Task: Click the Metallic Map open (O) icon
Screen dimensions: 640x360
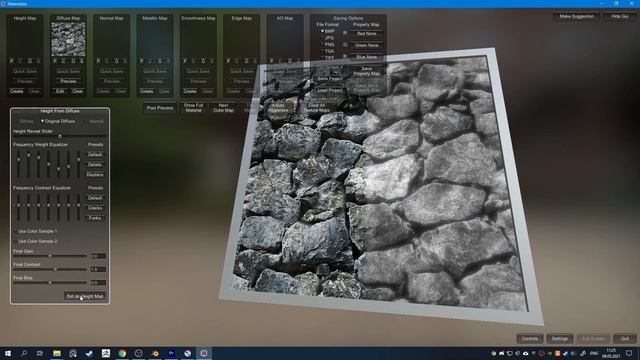Action: click(160, 61)
